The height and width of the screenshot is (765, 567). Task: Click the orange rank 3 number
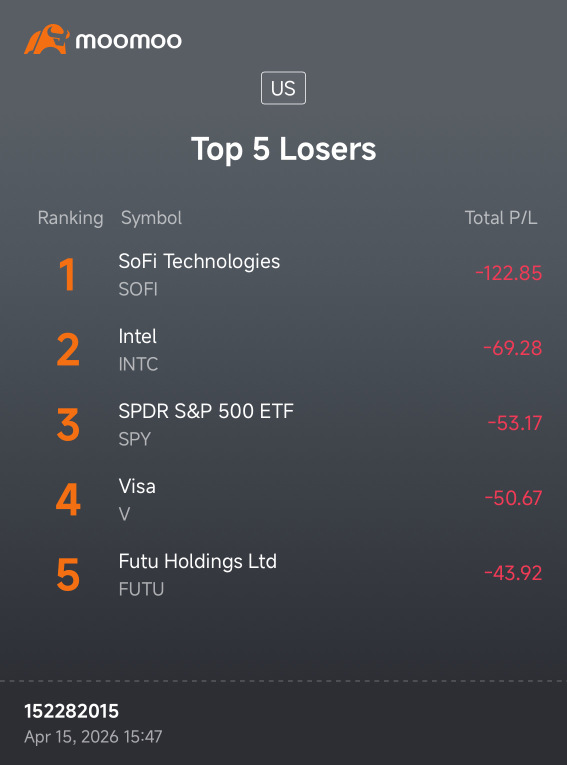68,425
